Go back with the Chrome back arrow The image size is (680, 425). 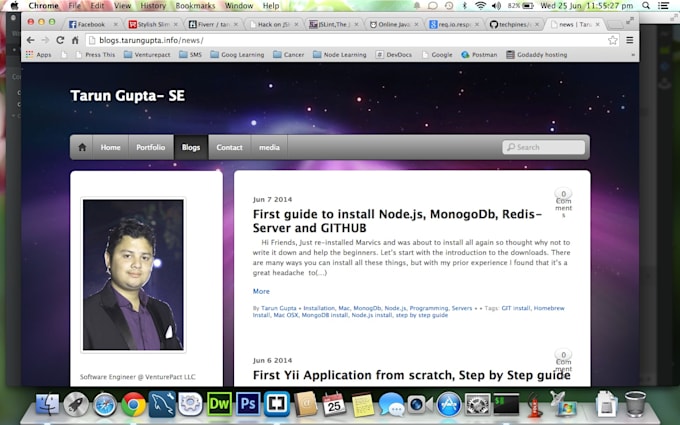30,40
